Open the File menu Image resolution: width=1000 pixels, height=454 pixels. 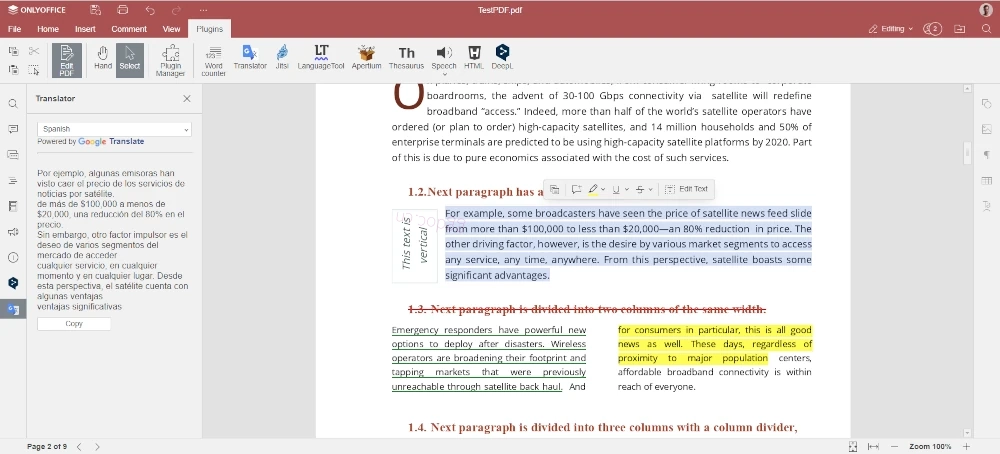pos(14,29)
